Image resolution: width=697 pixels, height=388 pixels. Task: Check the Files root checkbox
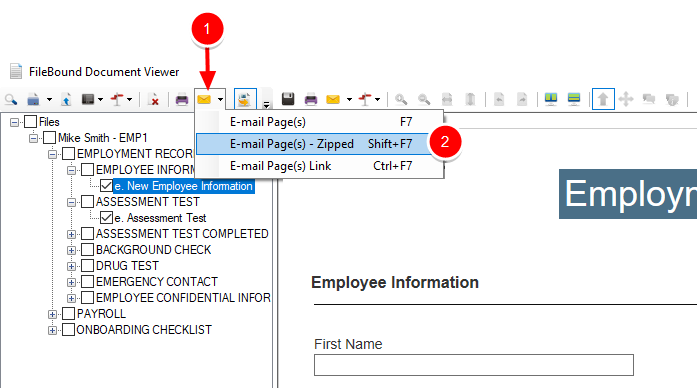pyautogui.click(x=31, y=122)
